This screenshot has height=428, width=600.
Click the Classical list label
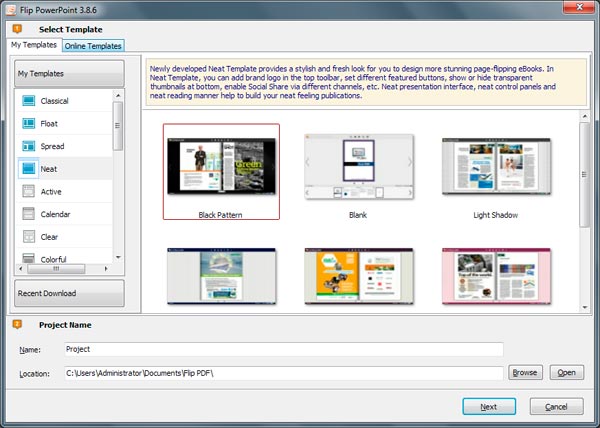(55, 101)
